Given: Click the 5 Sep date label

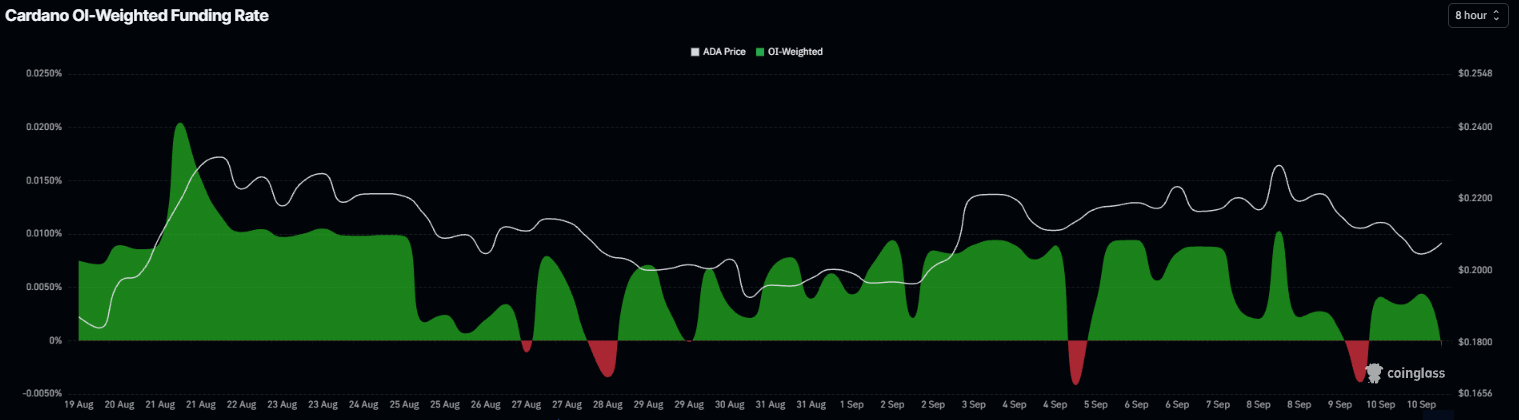Looking at the screenshot, I should pos(1096,405).
